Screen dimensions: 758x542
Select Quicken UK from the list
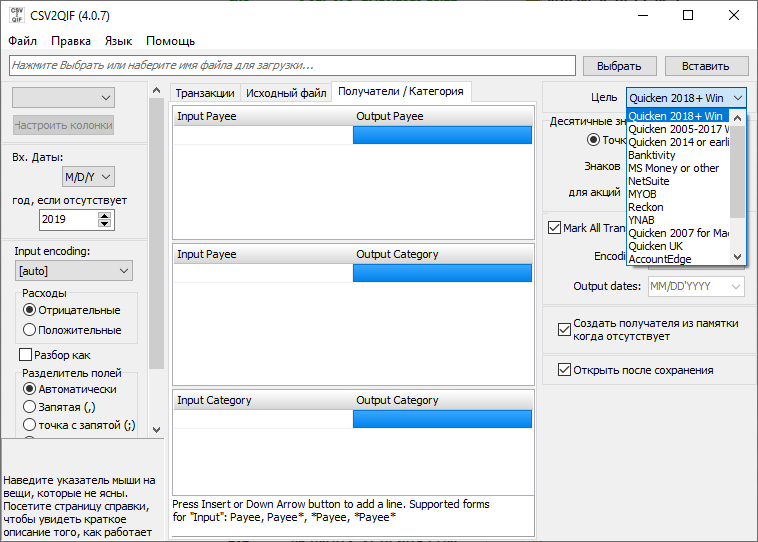pos(678,246)
